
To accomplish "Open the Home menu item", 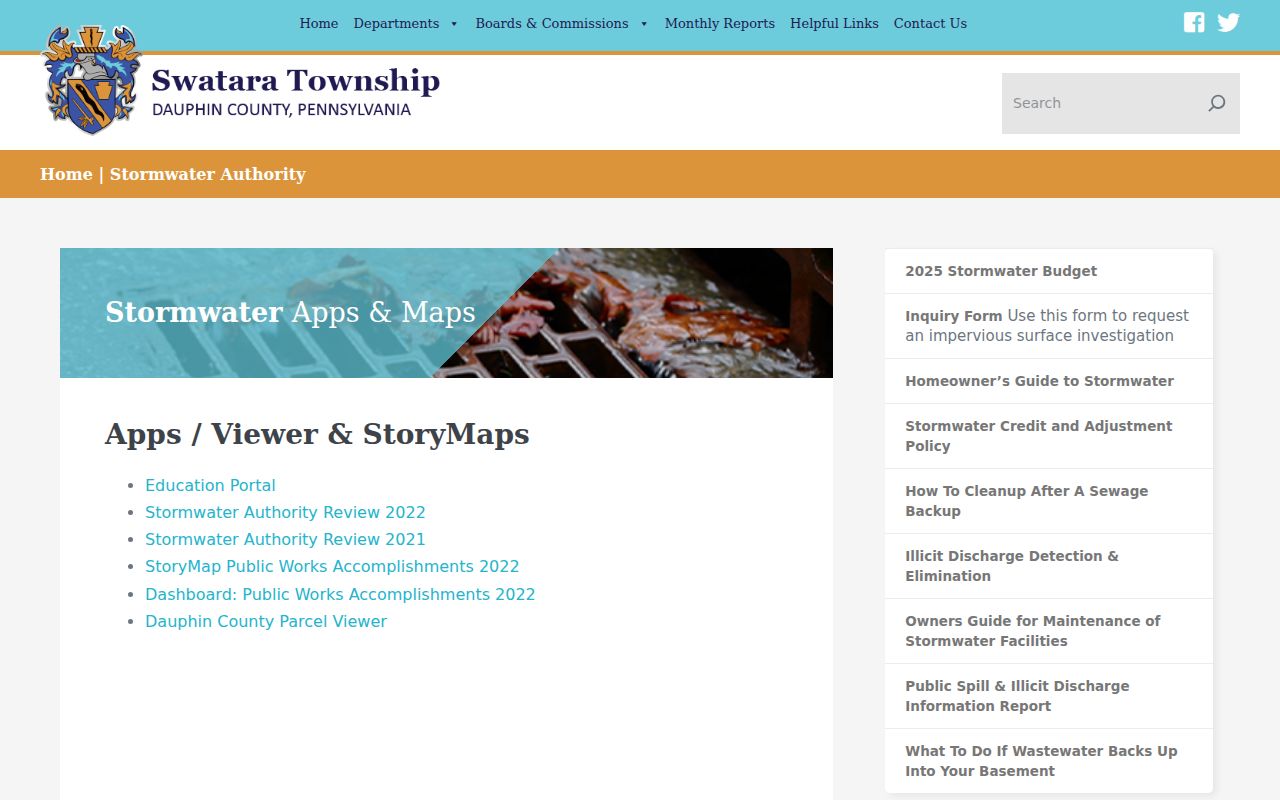I will tap(319, 23).
